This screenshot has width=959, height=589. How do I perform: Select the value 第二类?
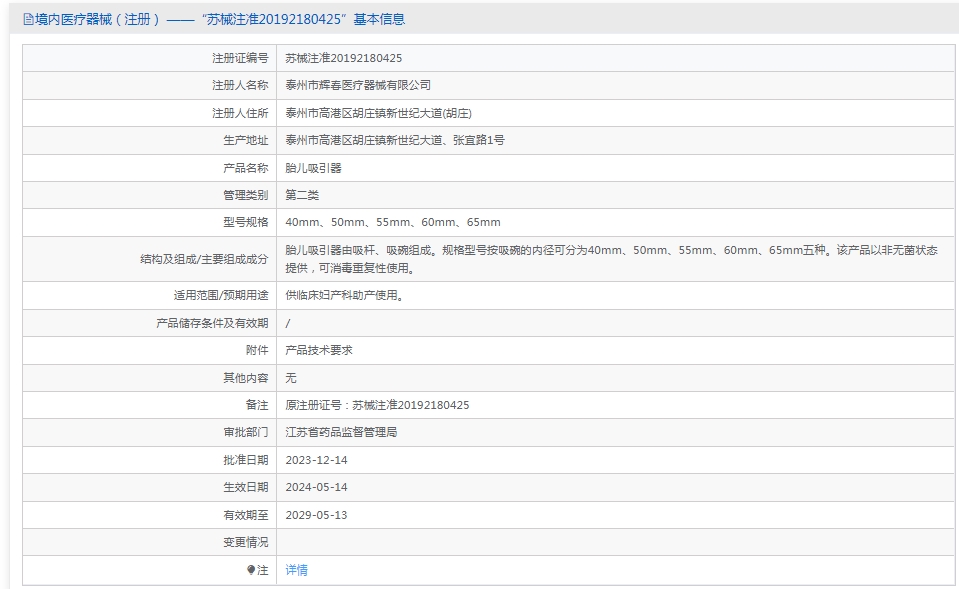[302, 195]
